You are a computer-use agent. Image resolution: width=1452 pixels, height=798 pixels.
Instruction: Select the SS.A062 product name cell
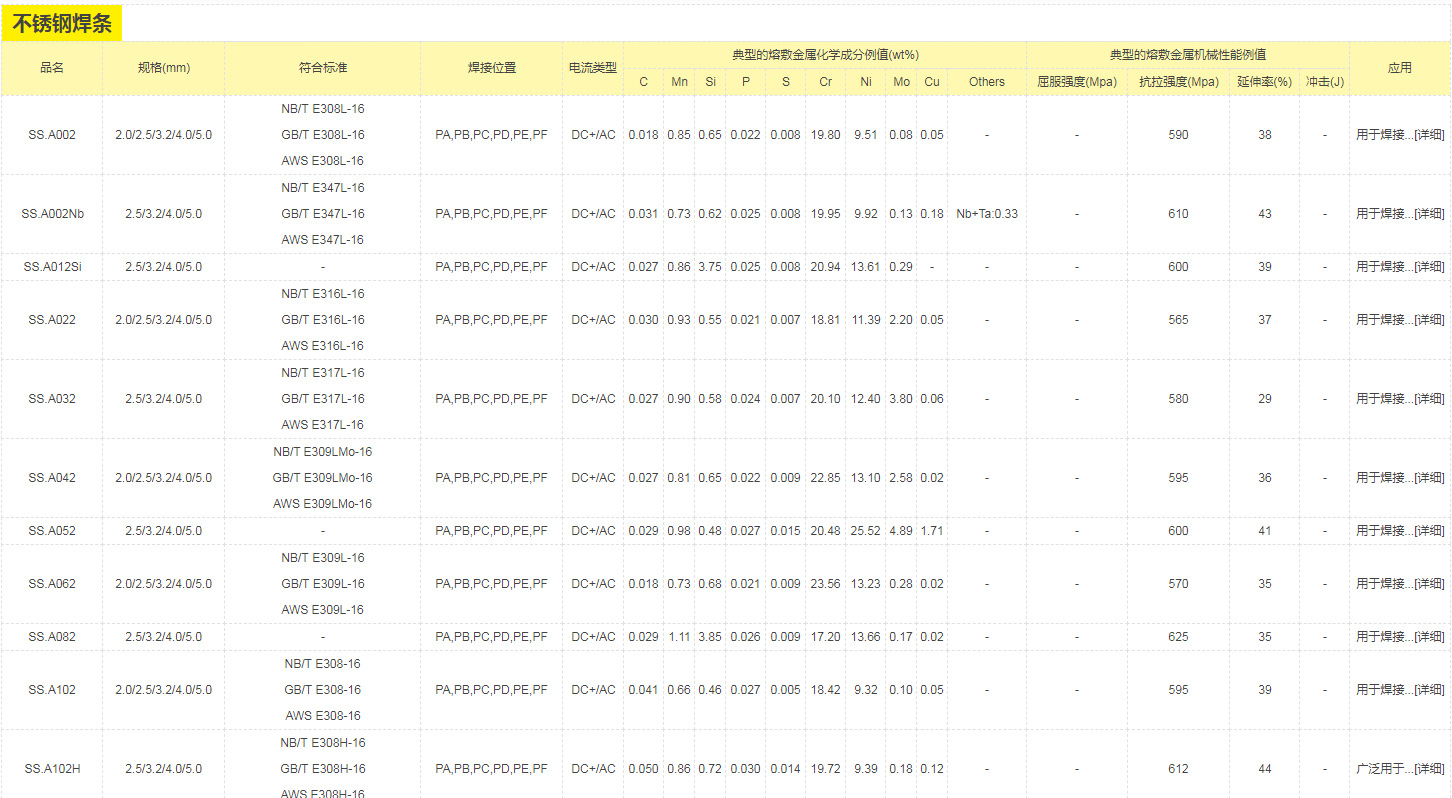(52, 584)
